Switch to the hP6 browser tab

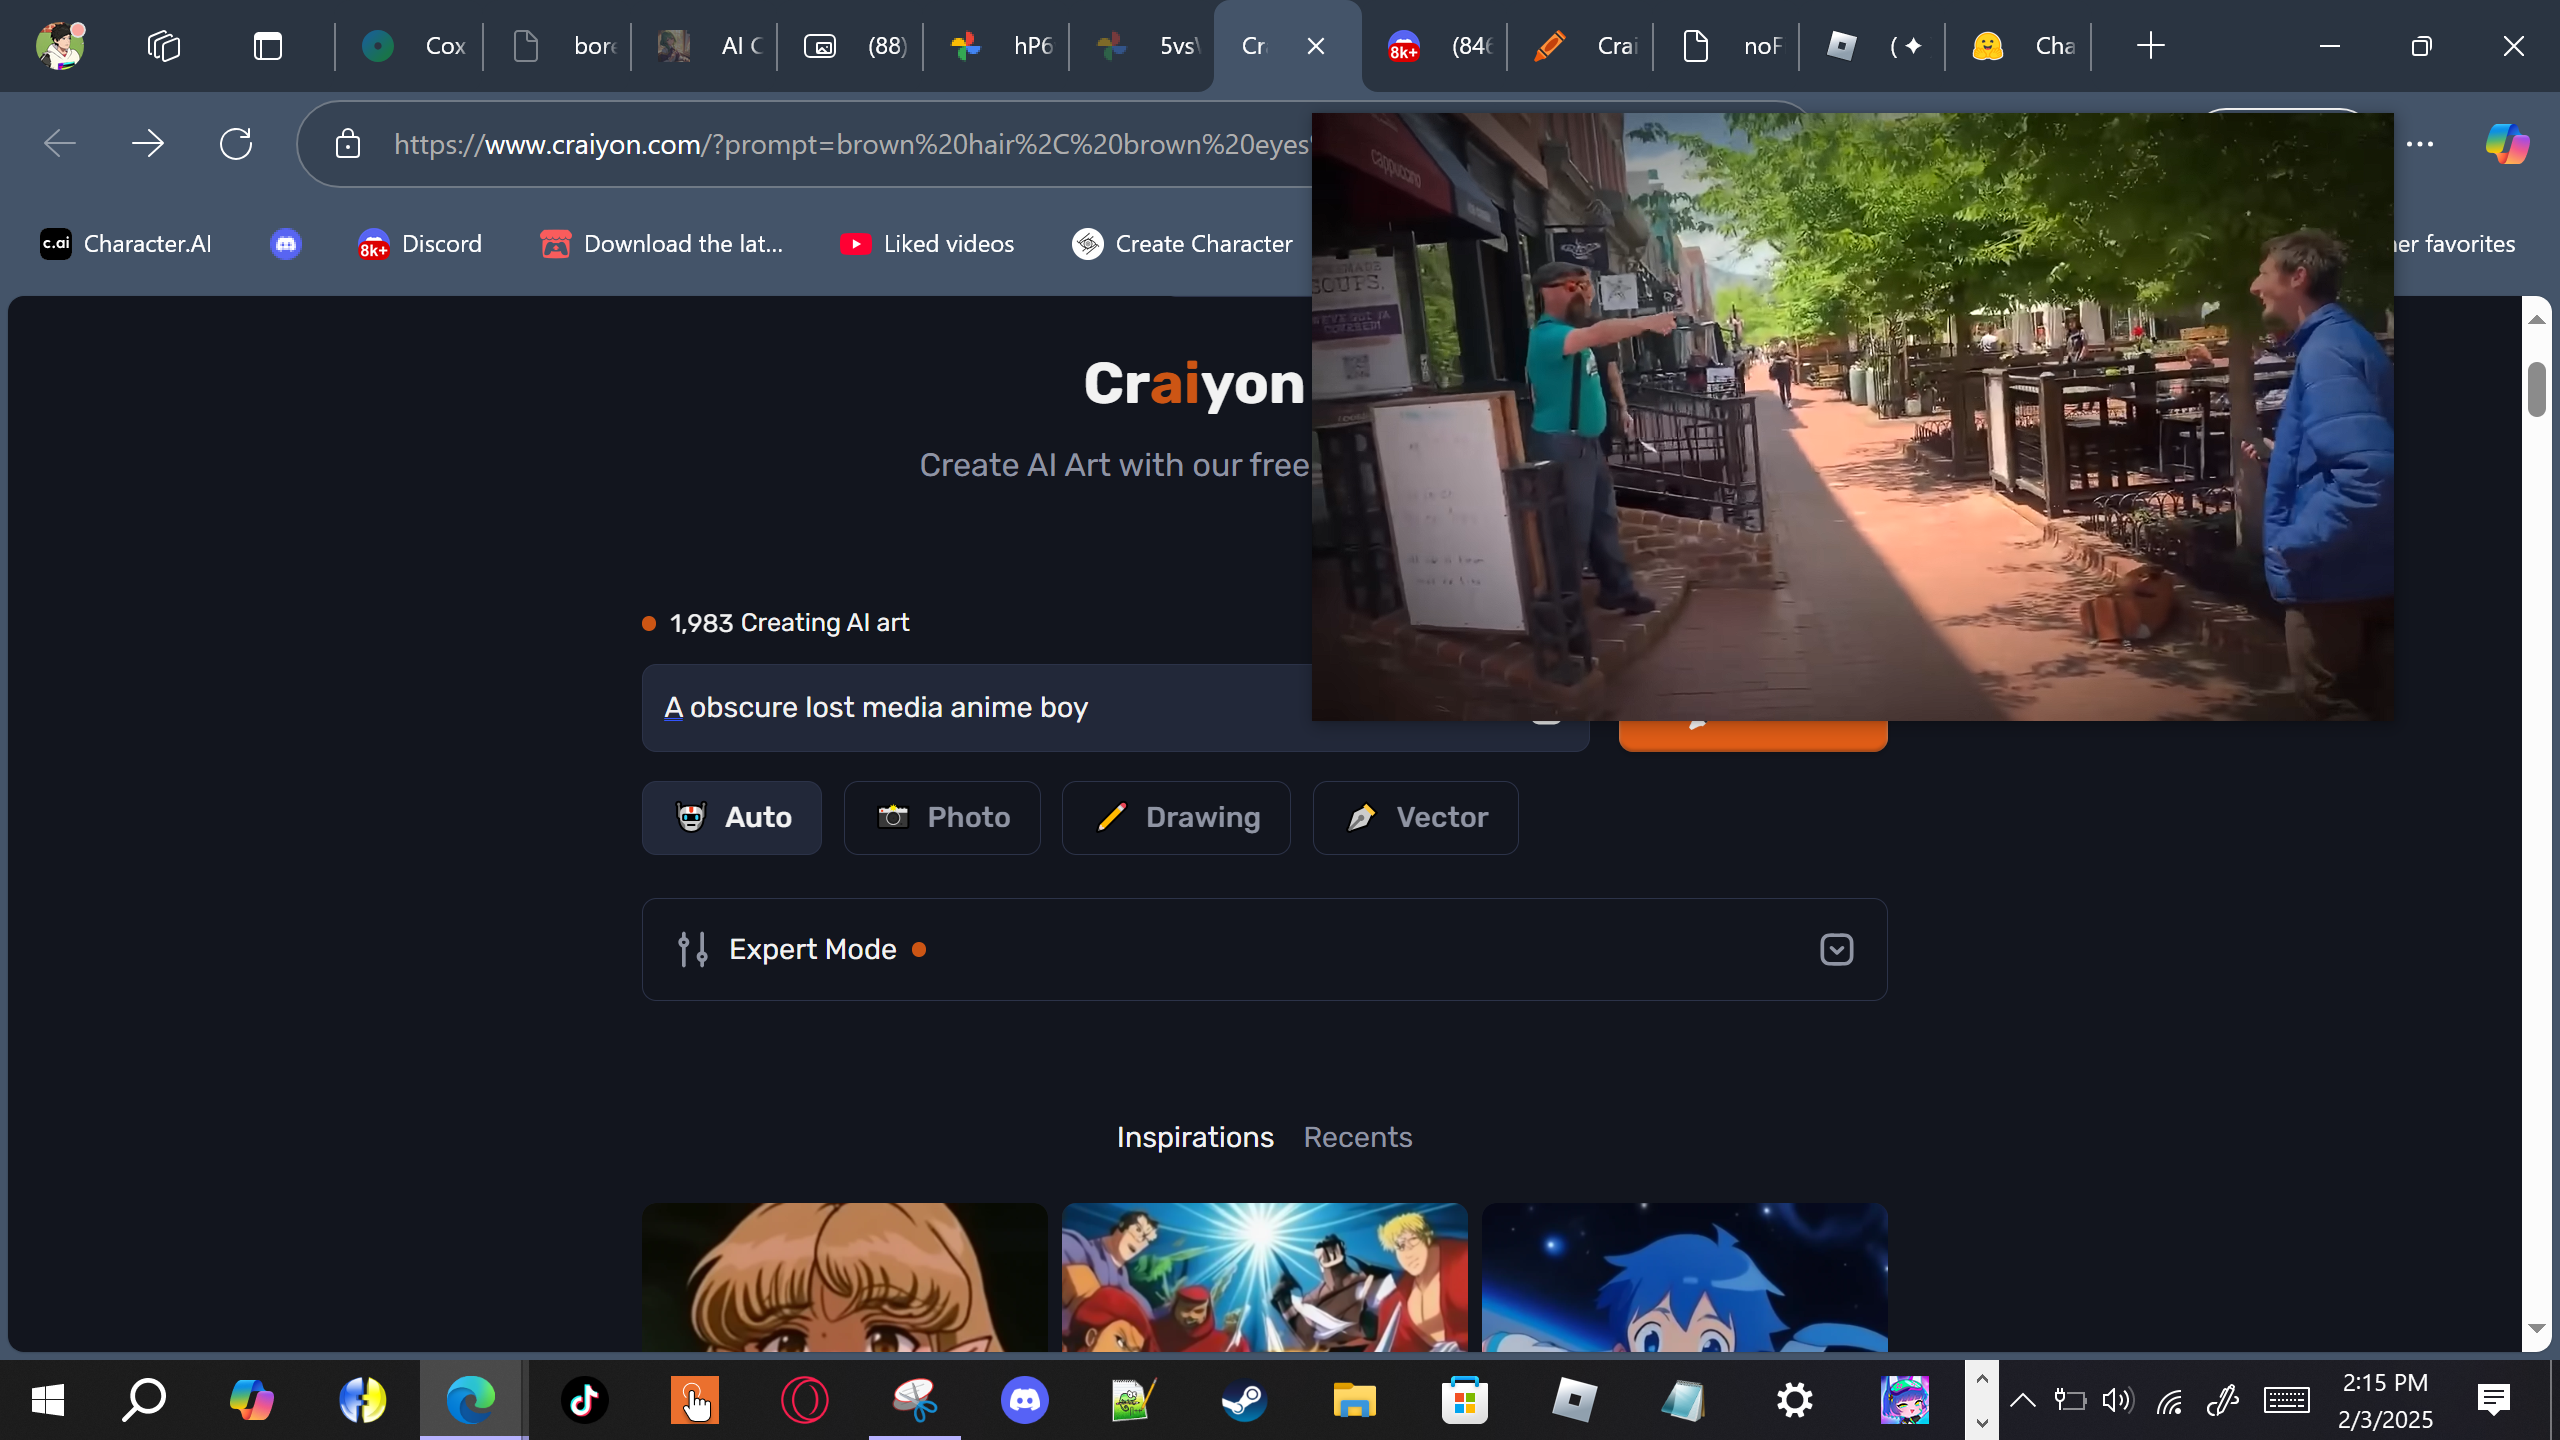(x=998, y=46)
